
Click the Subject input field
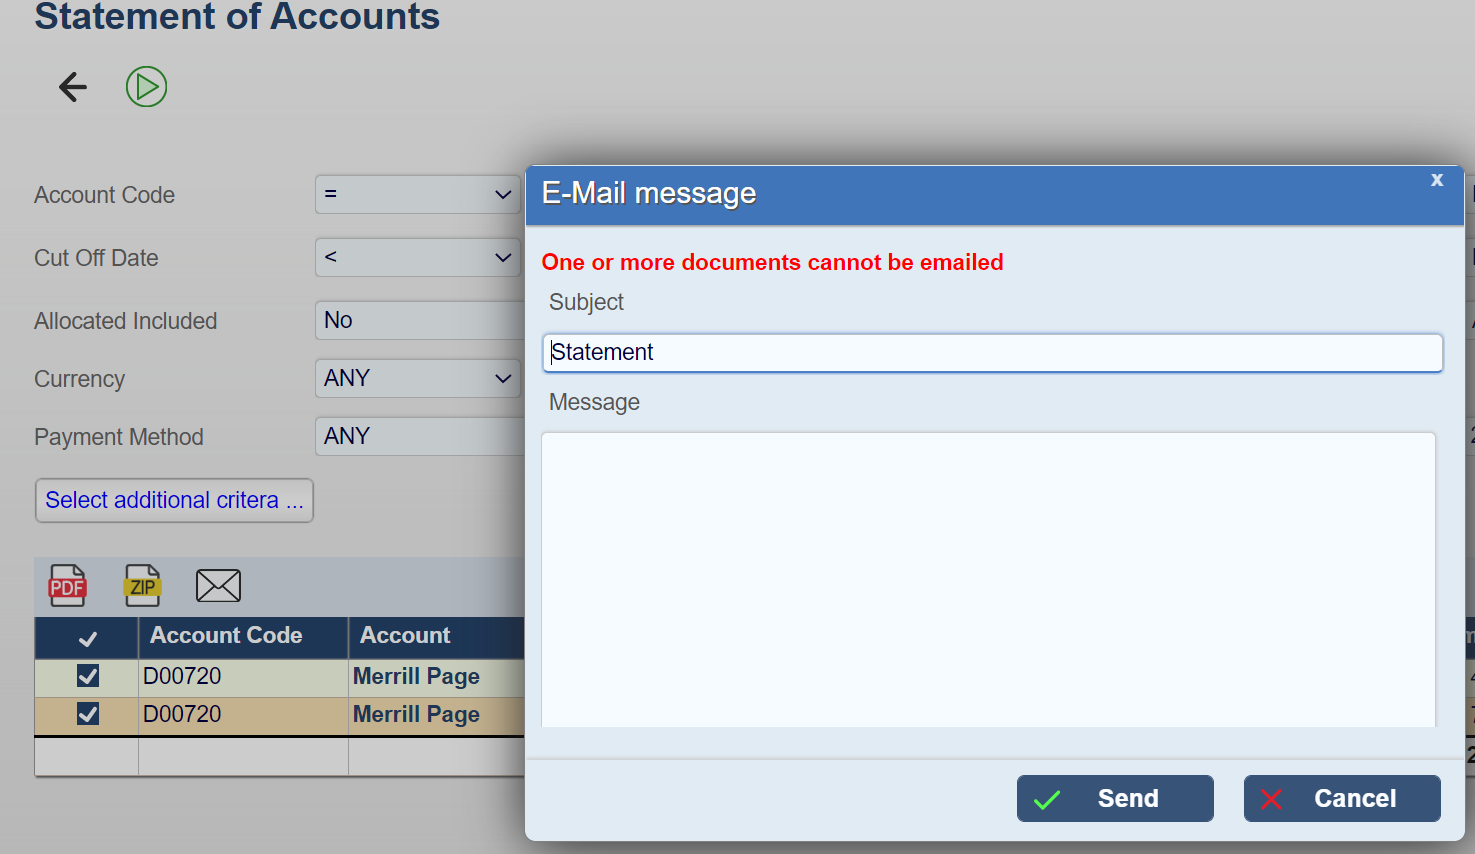click(992, 353)
